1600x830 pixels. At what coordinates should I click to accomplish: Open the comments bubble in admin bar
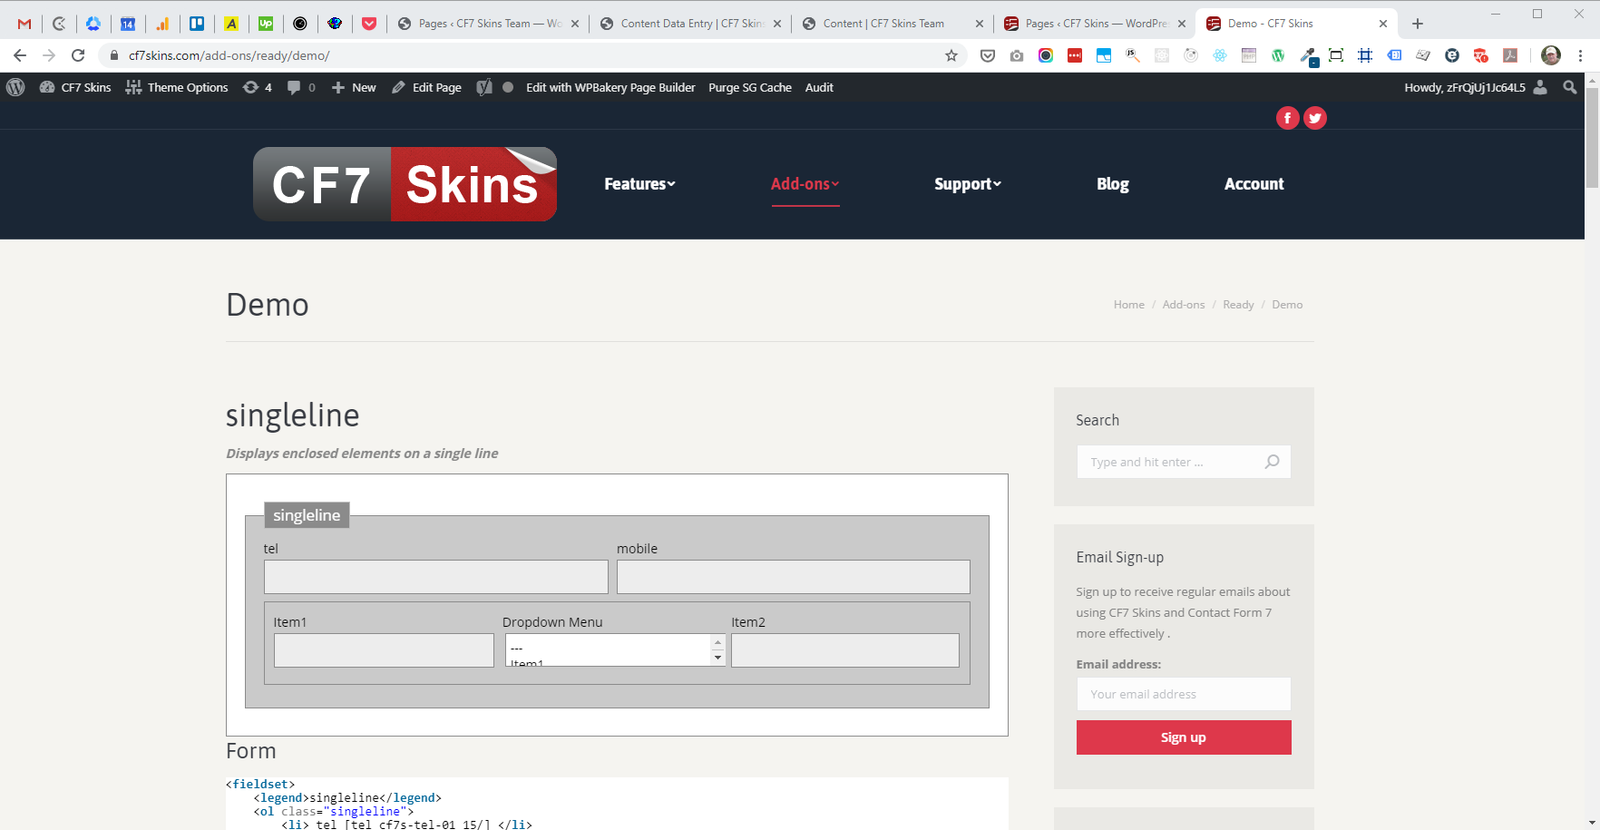coord(300,88)
